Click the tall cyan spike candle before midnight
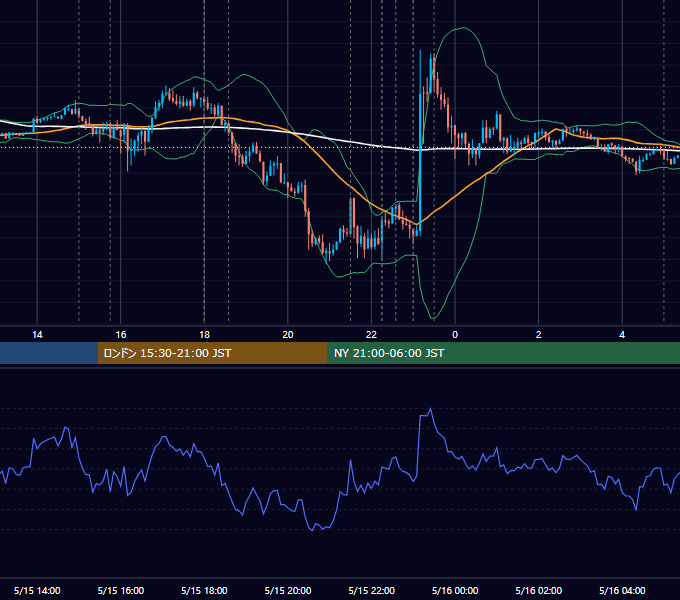The width and height of the screenshot is (680, 600). (420, 143)
